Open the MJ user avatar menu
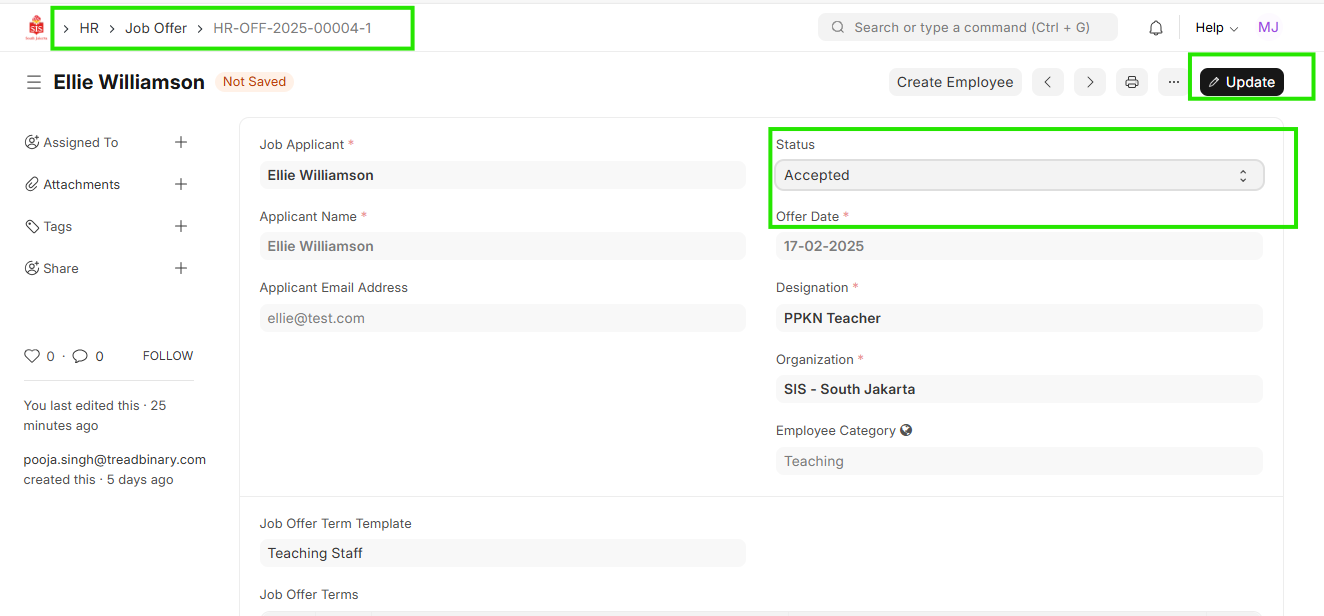This screenshot has height=616, width=1324. click(1268, 28)
